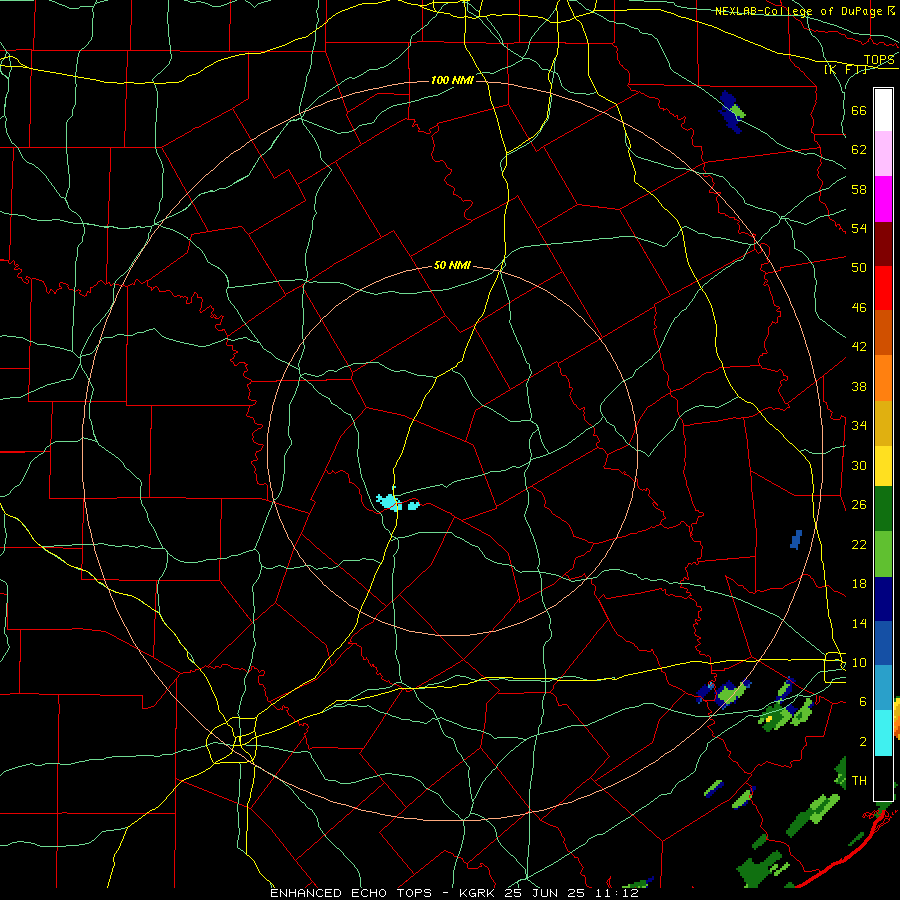Viewport: 900px width, 900px height.
Task: Pick the navy legend swatch between 18 and 14
Action: pyautogui.click(x=883, y=599)
